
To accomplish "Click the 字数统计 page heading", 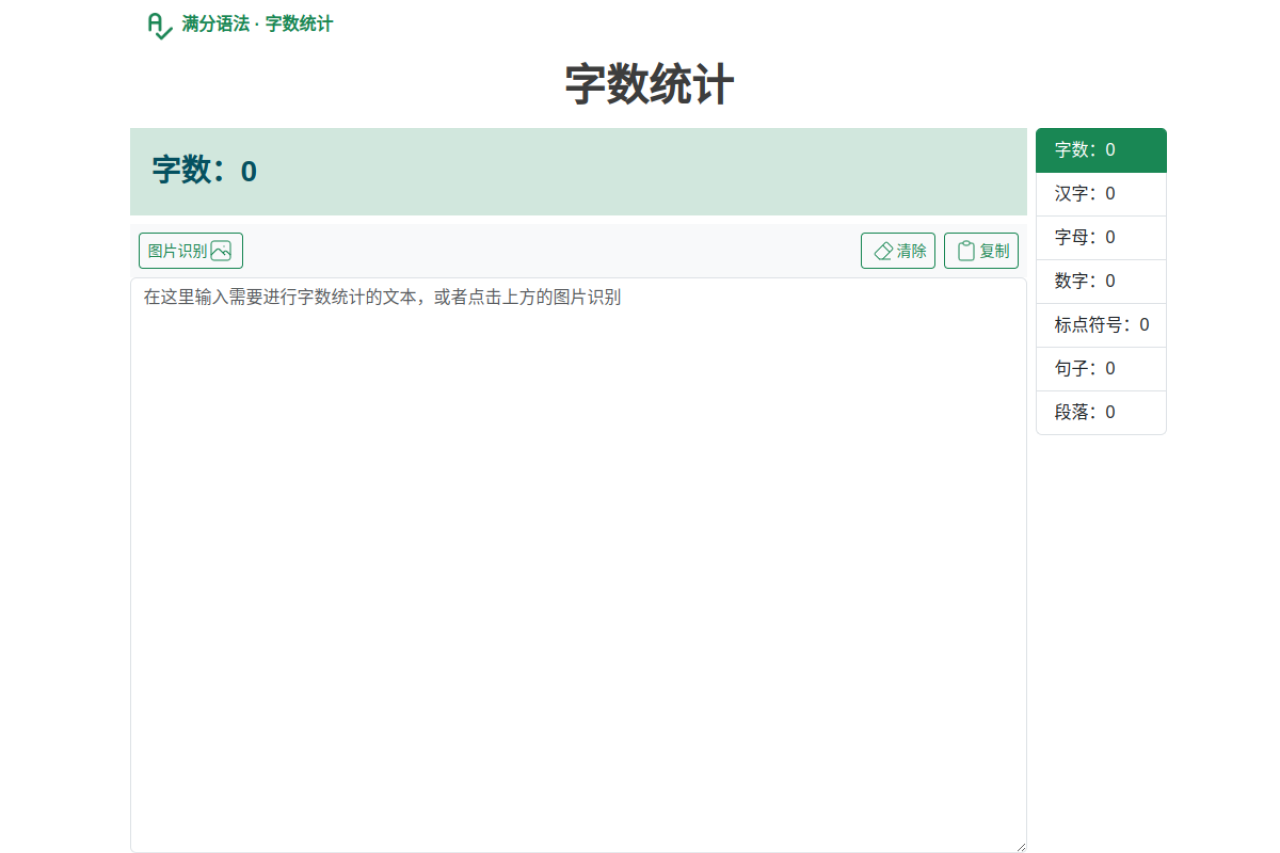I will pos(649,85).
